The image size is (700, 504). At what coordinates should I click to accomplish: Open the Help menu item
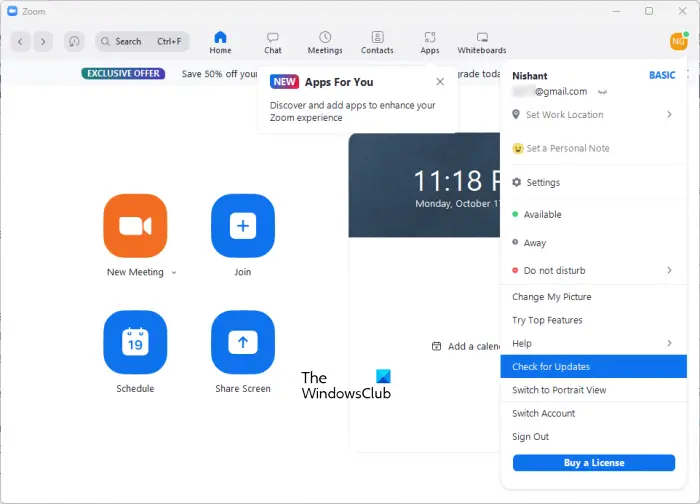[593, 343]
